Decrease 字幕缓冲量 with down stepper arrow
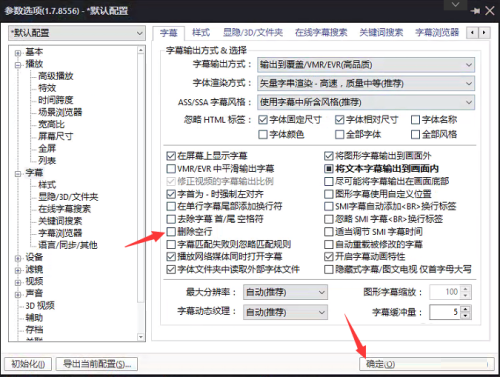This screenshot has height=377, width=500. 466,316
